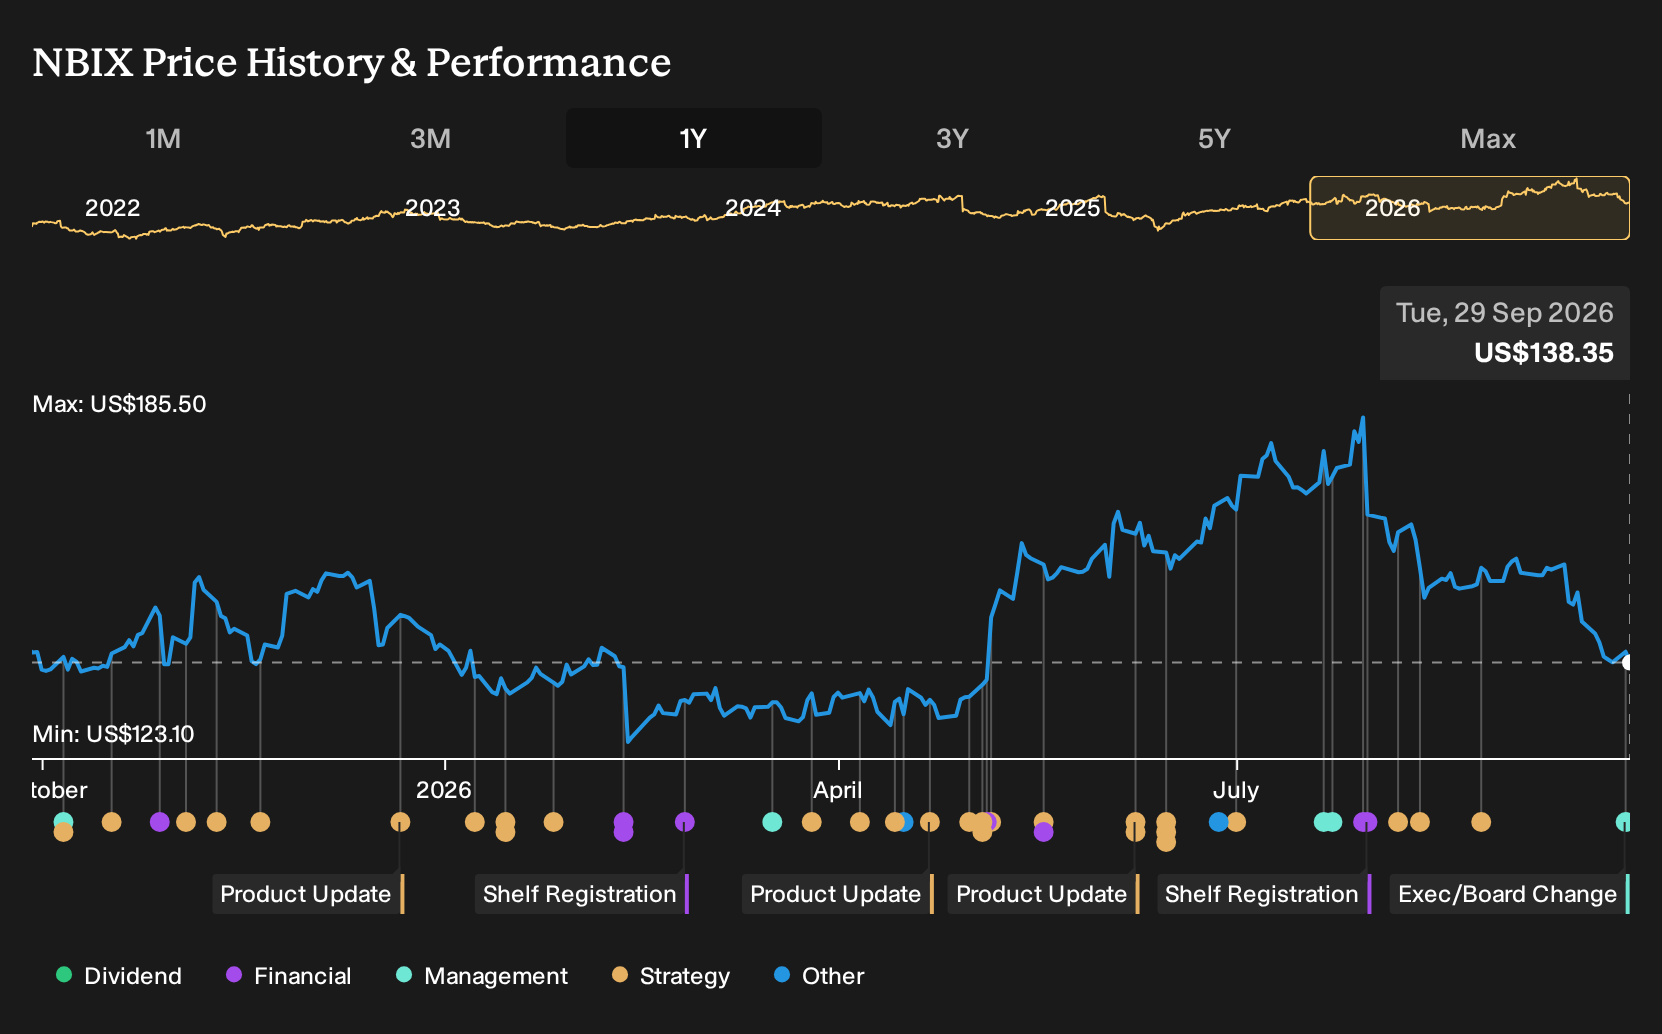Switch to the 1M time range
The width and height of the screenshot is (1662, 1034).
coord(163,138)
